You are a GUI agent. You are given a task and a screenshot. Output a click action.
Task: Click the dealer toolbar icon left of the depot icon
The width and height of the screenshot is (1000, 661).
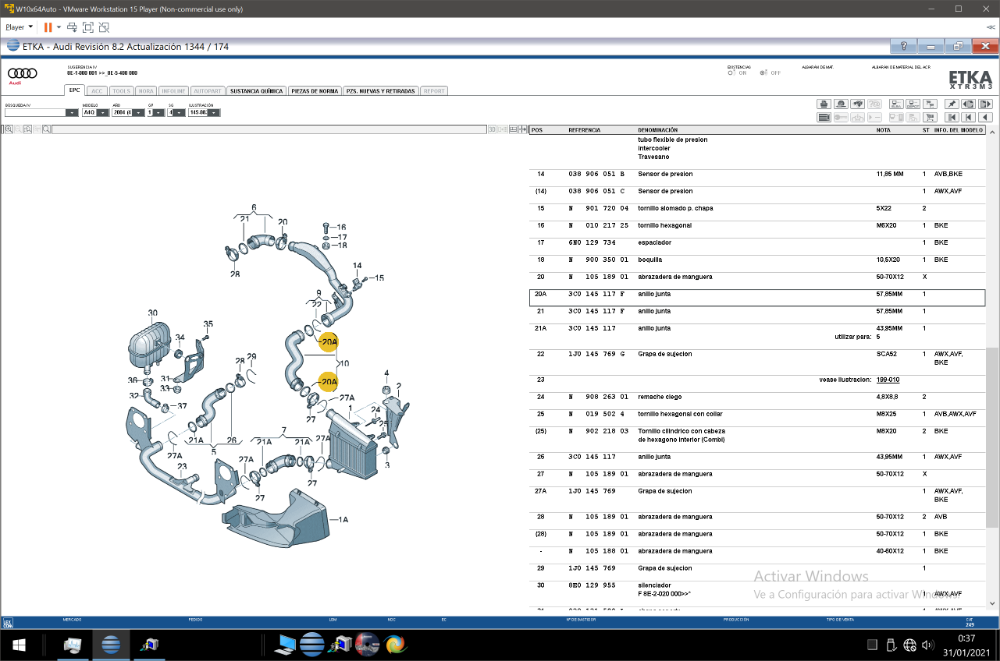coord(896,104)
